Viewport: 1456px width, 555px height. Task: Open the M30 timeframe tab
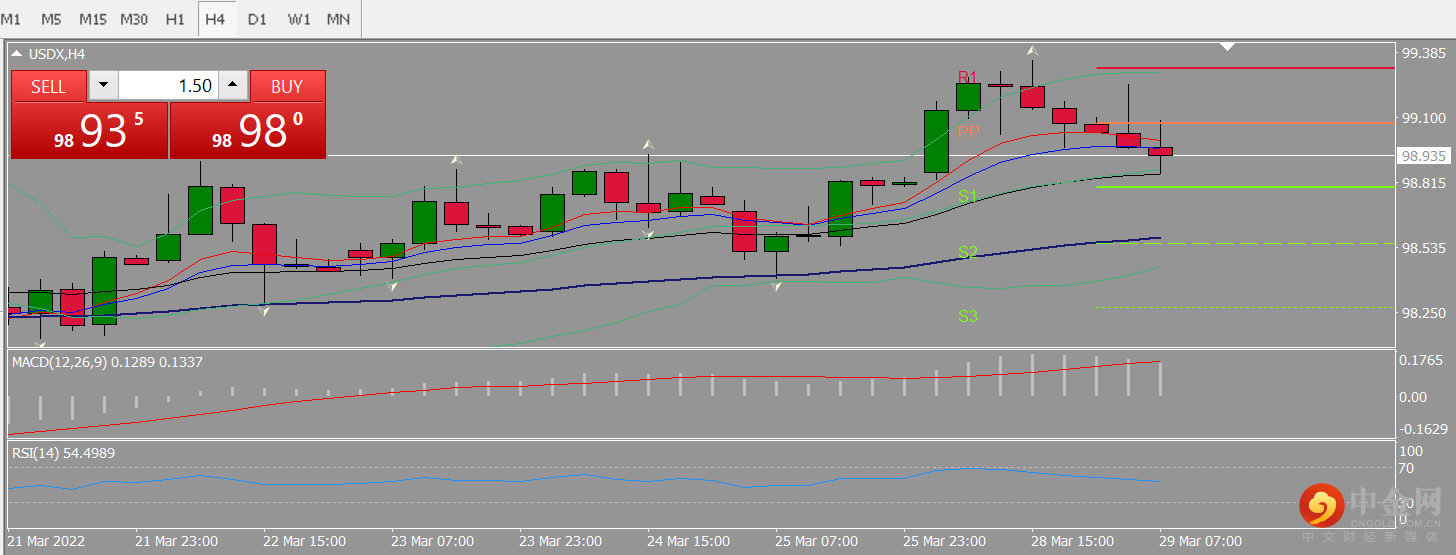[134, 19]
